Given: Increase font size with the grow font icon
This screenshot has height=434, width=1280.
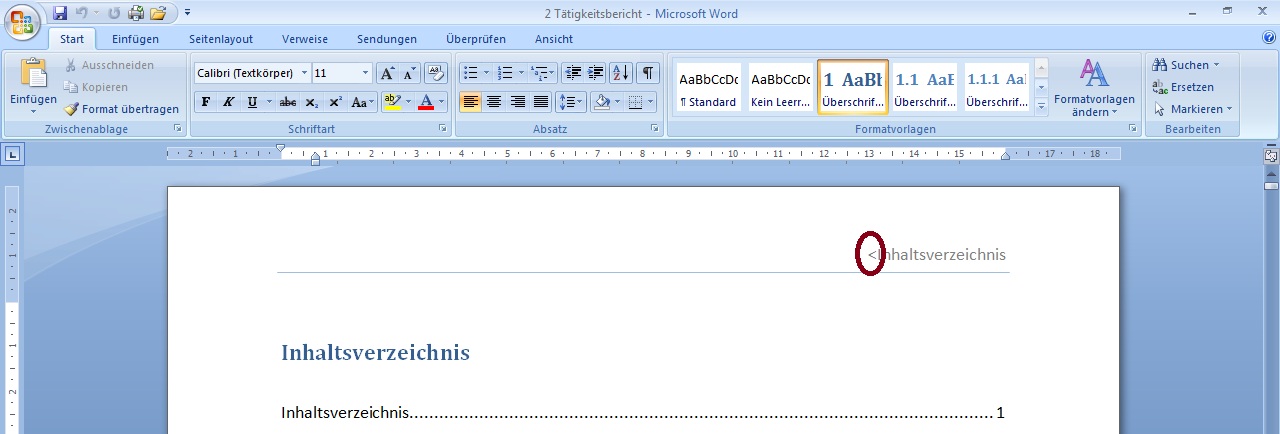Looking at the screenshot, I should pyautogui.click(x=387, y=73).
